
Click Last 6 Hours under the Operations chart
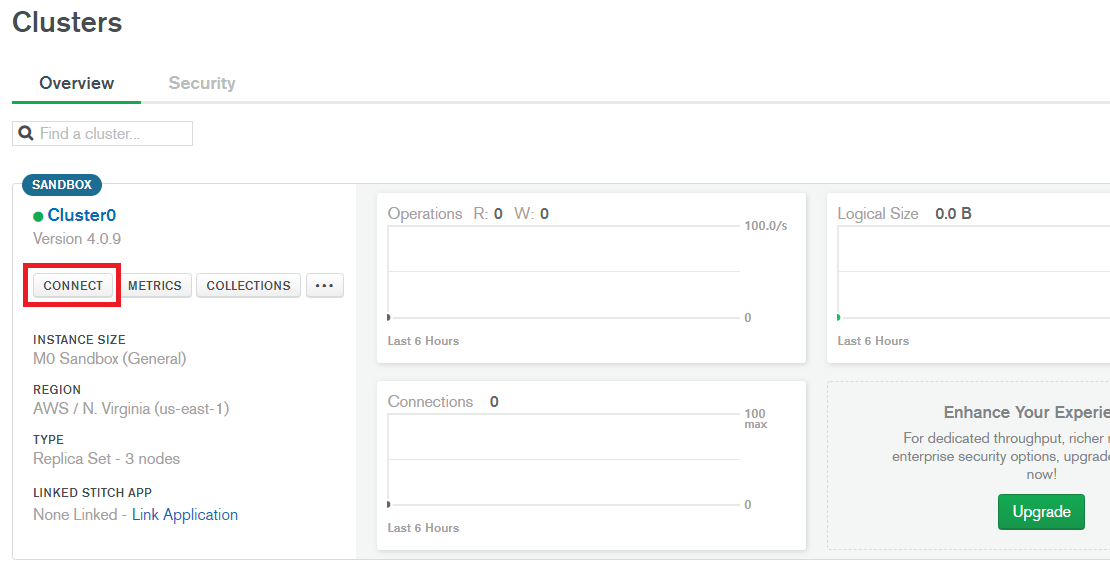tap(423, 341)
